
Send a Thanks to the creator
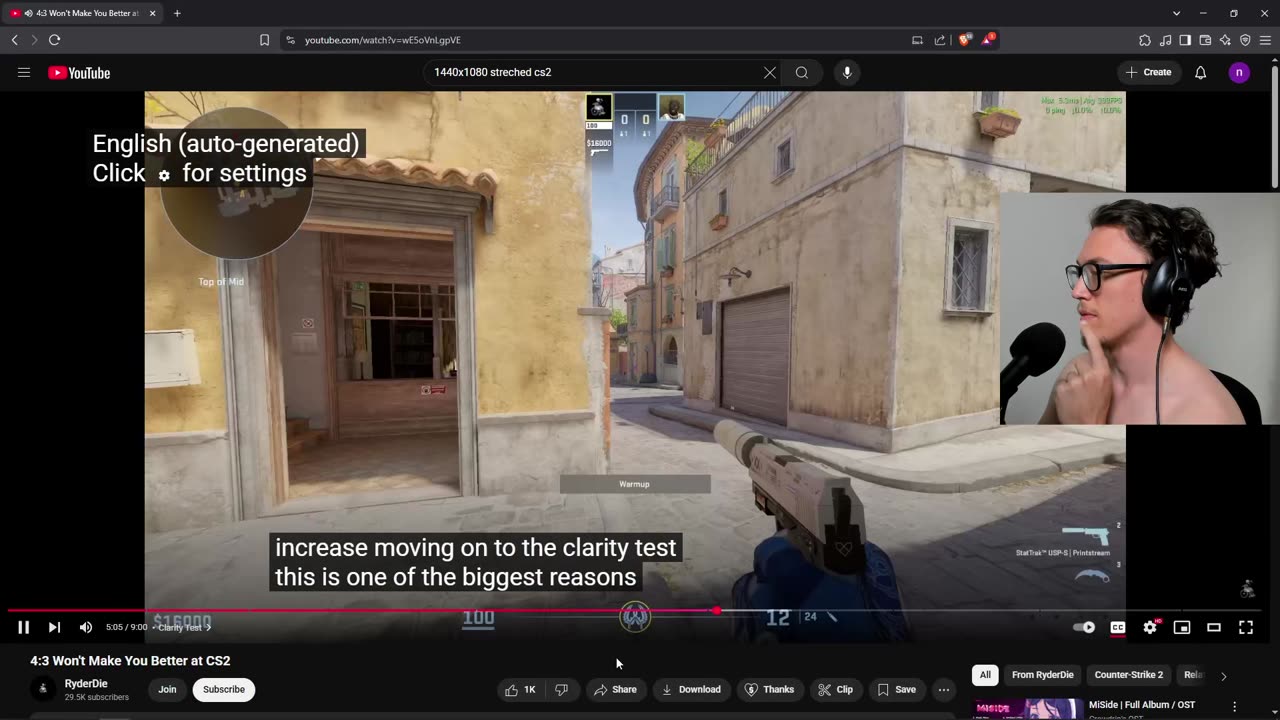(769, 689)
